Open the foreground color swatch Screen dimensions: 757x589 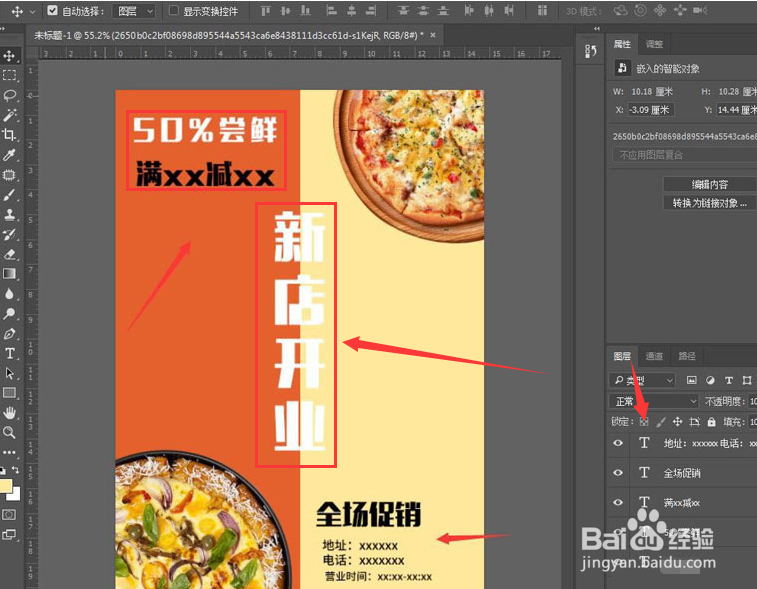(x=5, y=485)
